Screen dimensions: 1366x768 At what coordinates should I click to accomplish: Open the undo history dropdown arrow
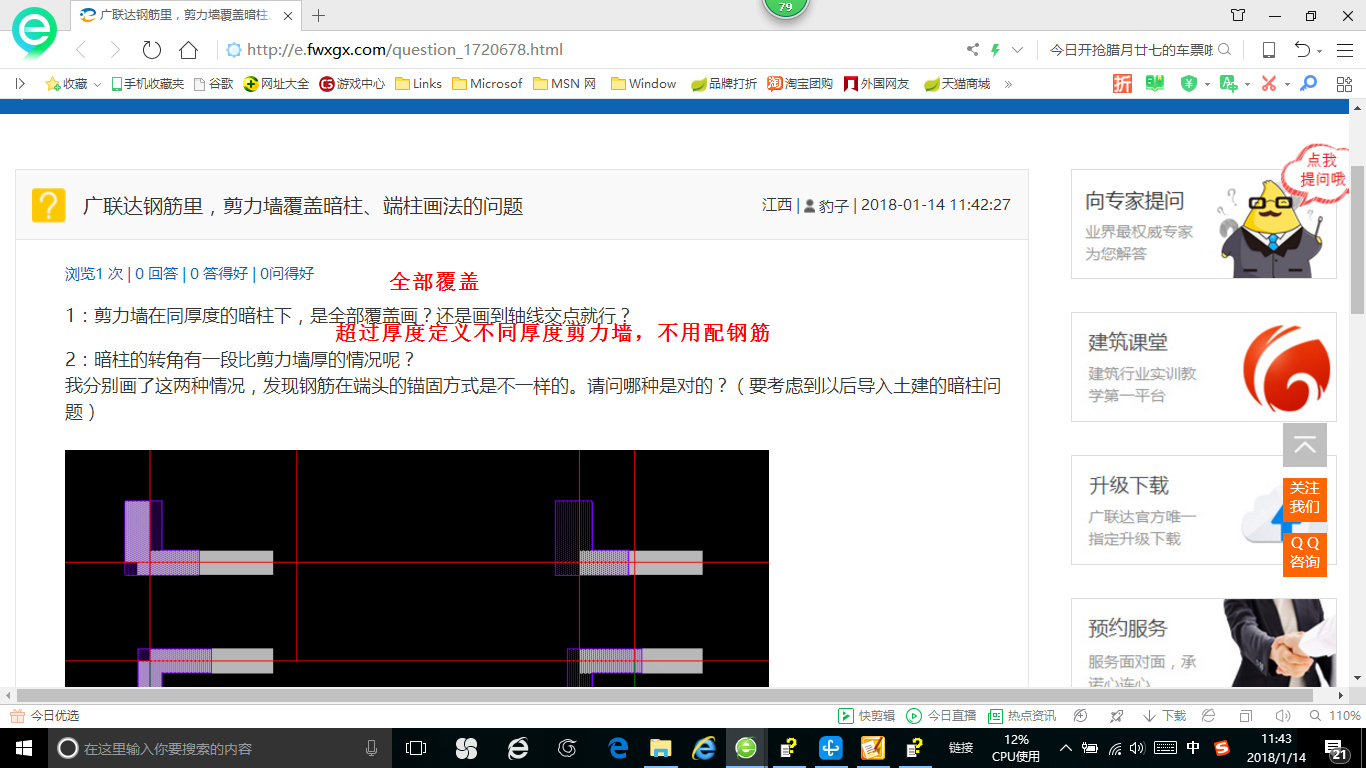pyautogui.click(x=1320, y=51)
